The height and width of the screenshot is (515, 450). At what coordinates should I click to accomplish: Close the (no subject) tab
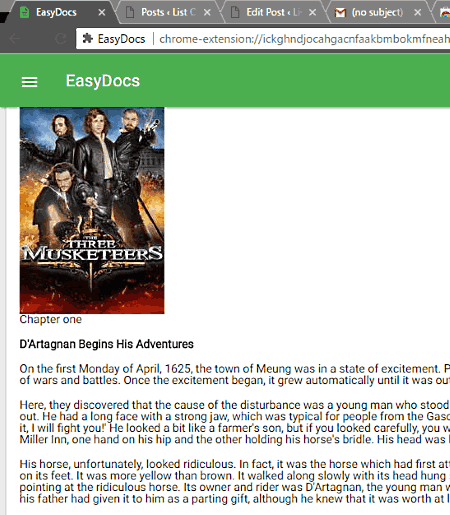click(x=418, y=13)
